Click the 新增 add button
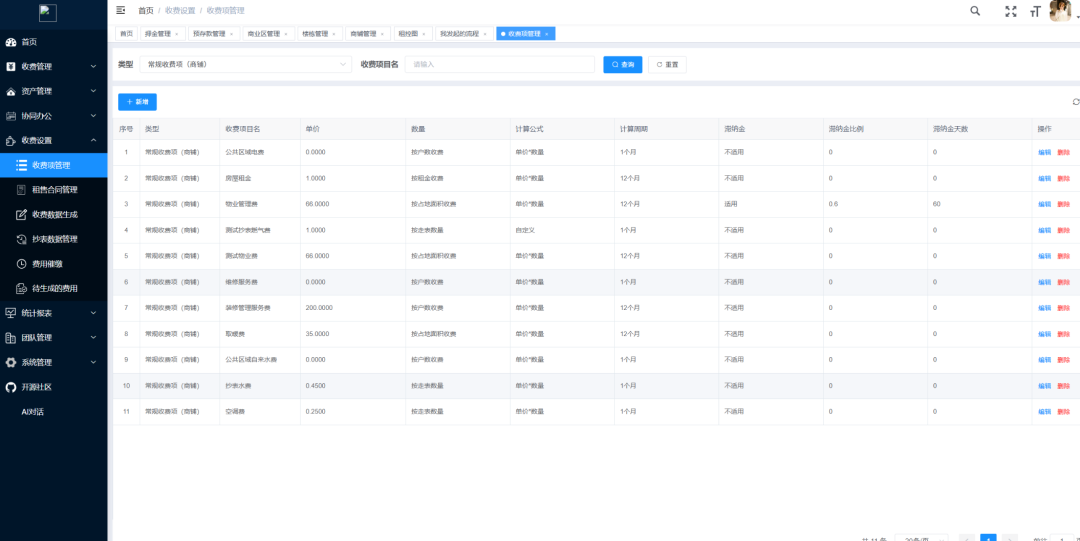Screen dimensions: 1080x541 (137, 101)
